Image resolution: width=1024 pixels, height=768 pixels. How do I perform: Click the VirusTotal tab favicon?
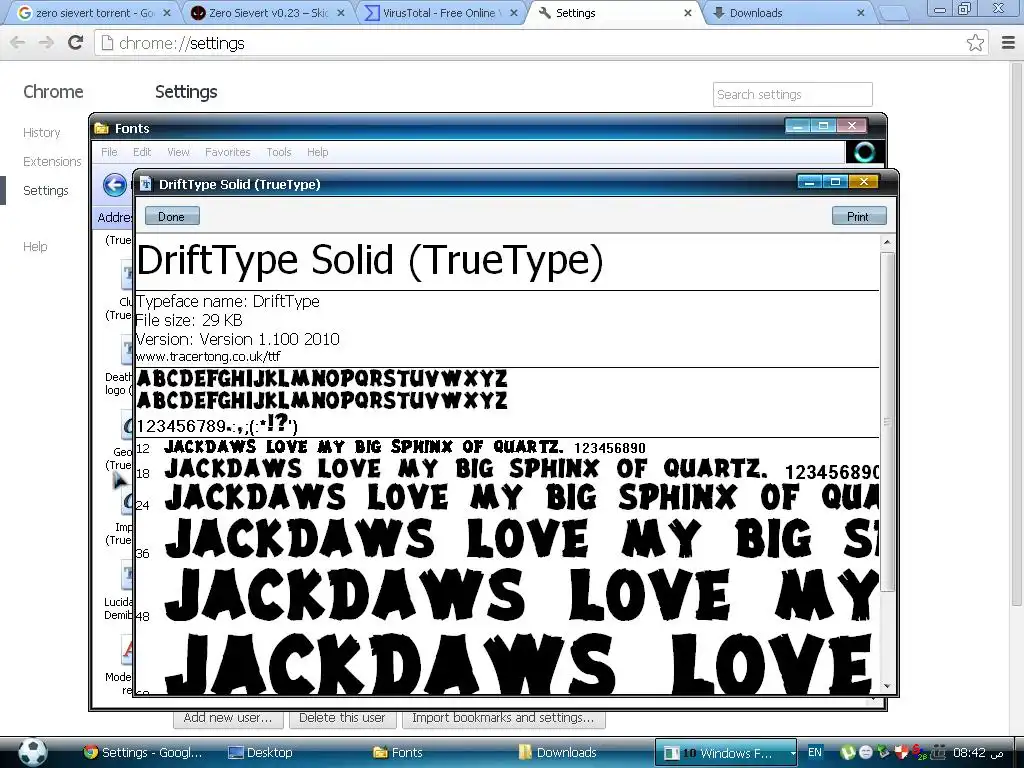pyautogui.click(x=372, y=13)
